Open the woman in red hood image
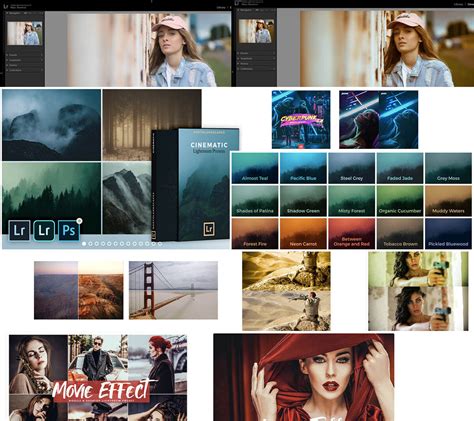The width and height of the screenshot is (474, 421). pos(304,377)
